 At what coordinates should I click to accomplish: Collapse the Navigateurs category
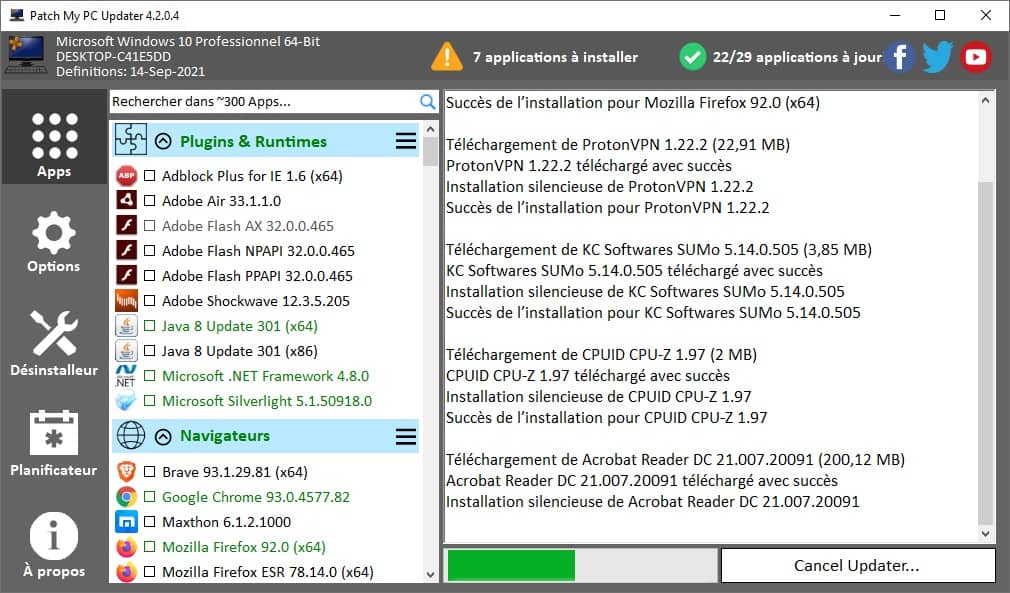163,437
